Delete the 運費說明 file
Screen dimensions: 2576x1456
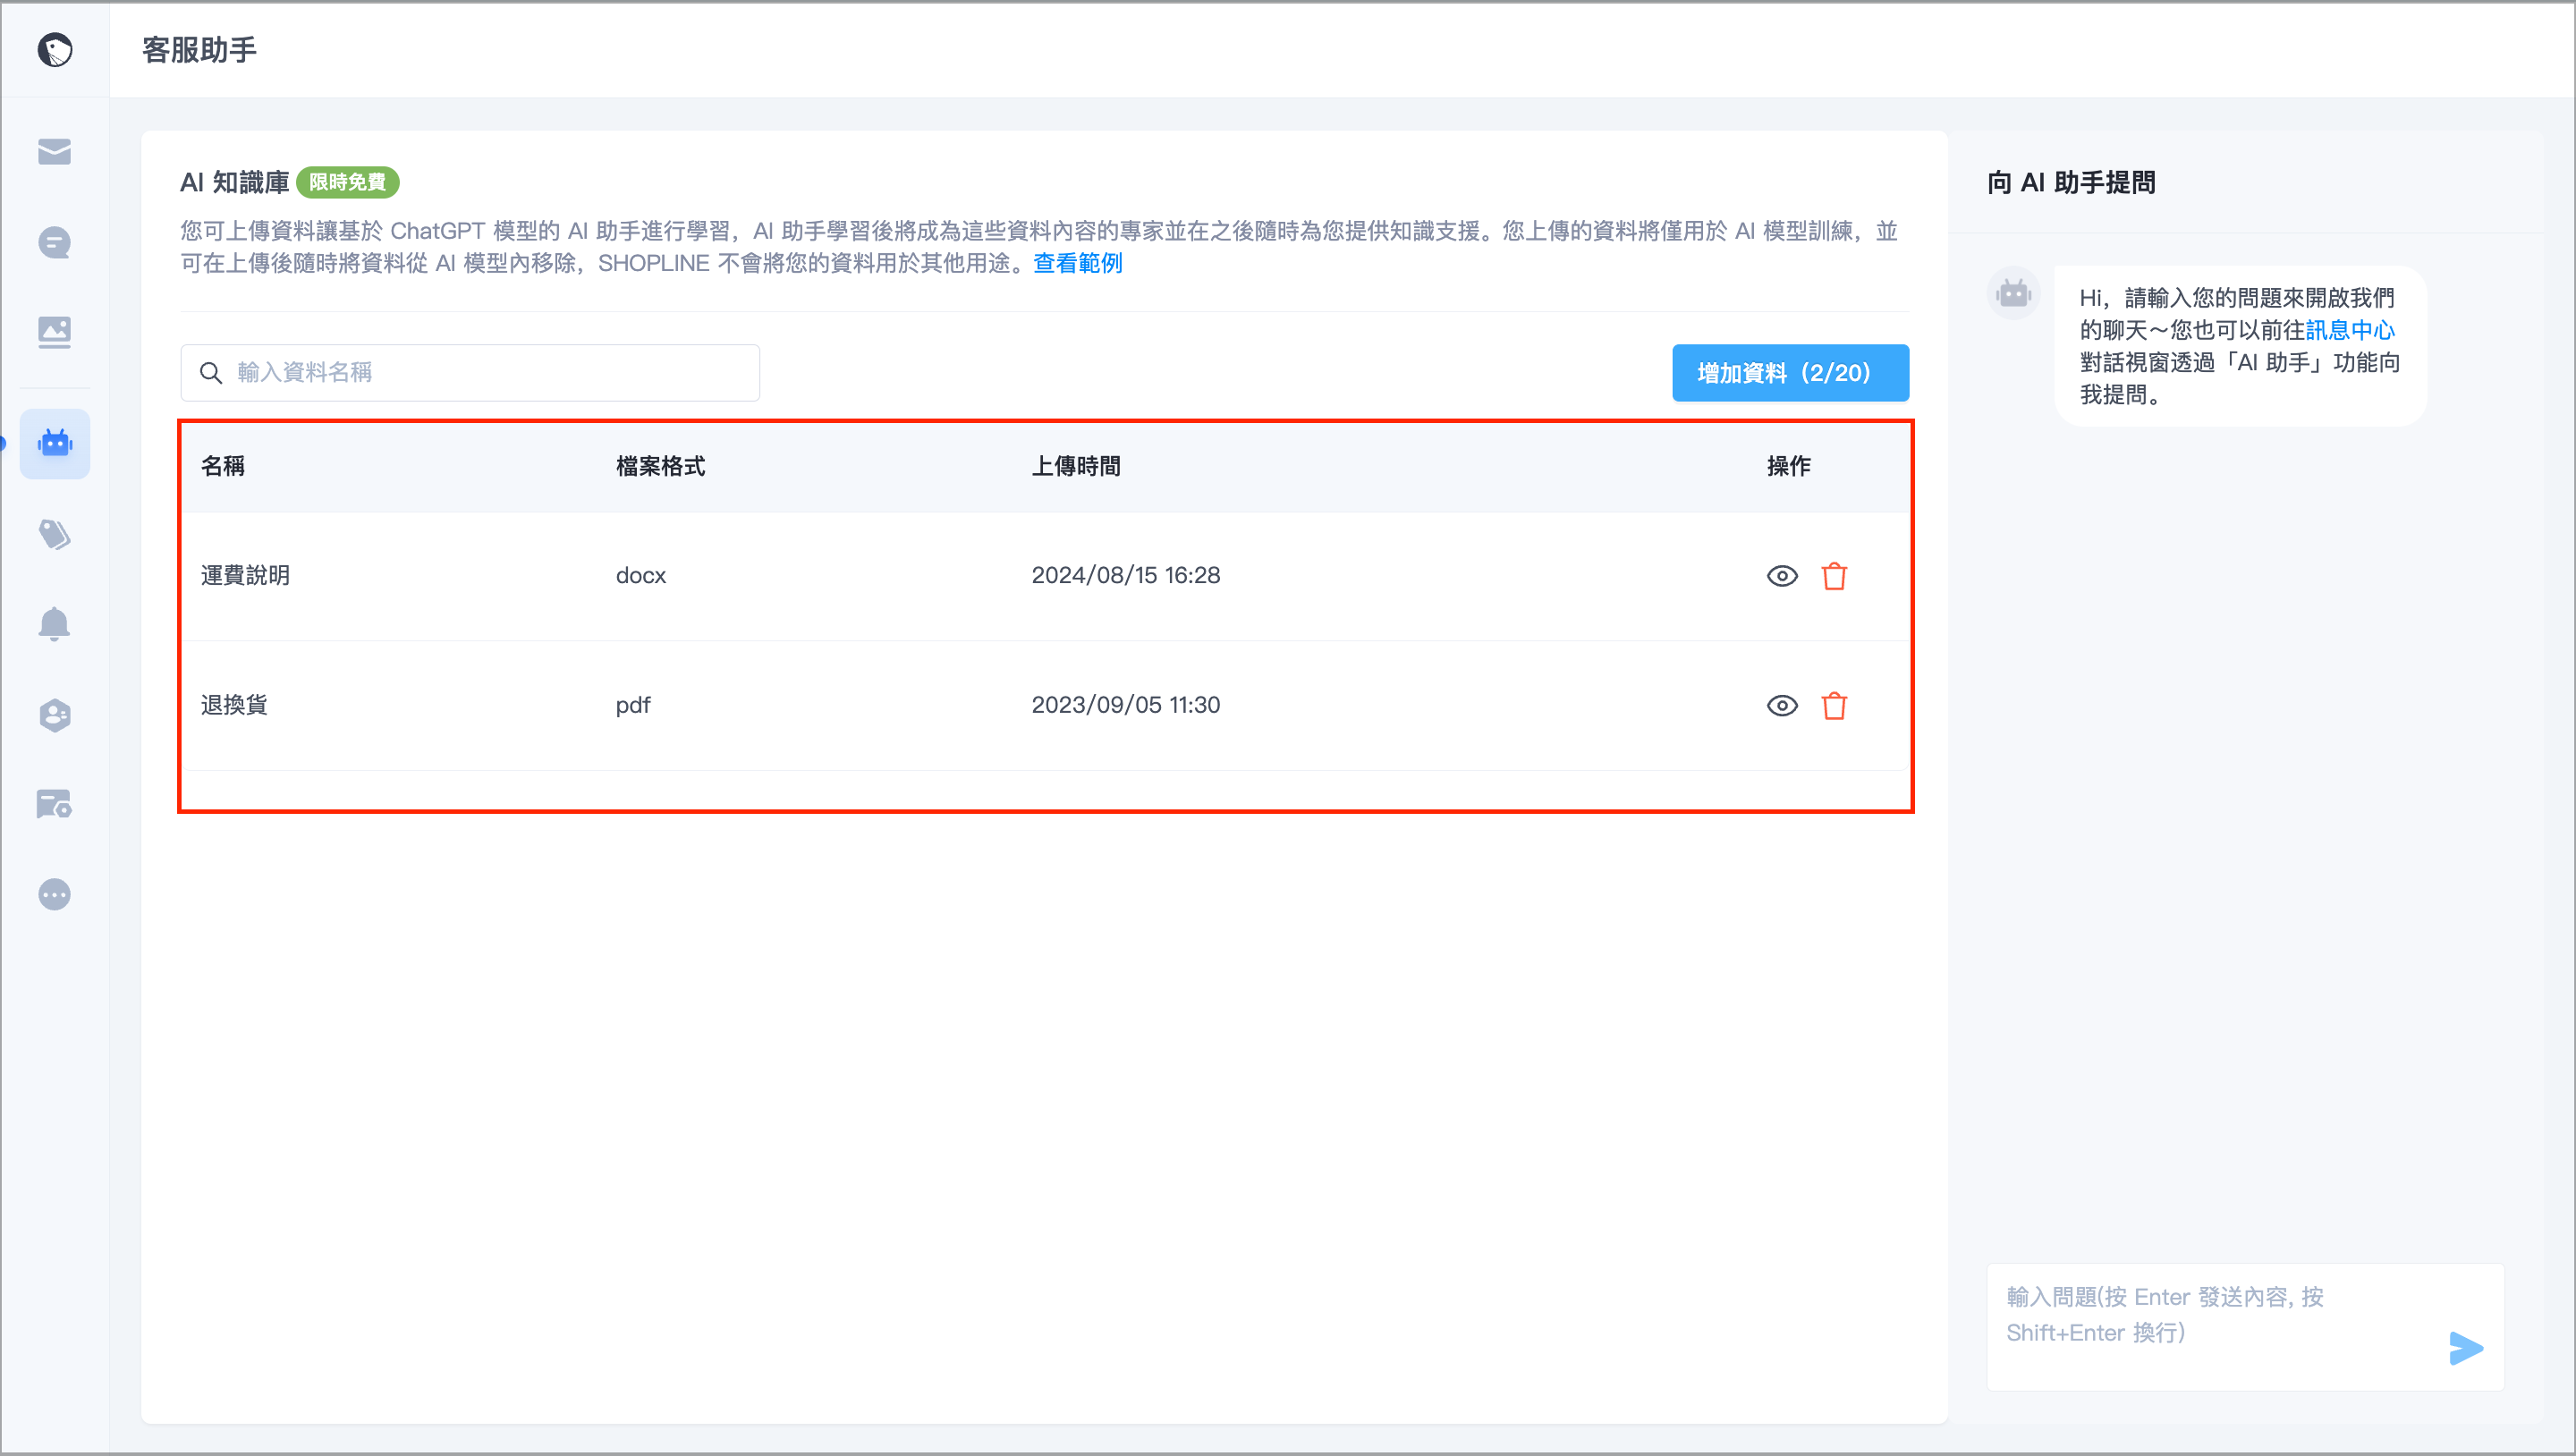pyautogui.click(x=1834, y=576)
